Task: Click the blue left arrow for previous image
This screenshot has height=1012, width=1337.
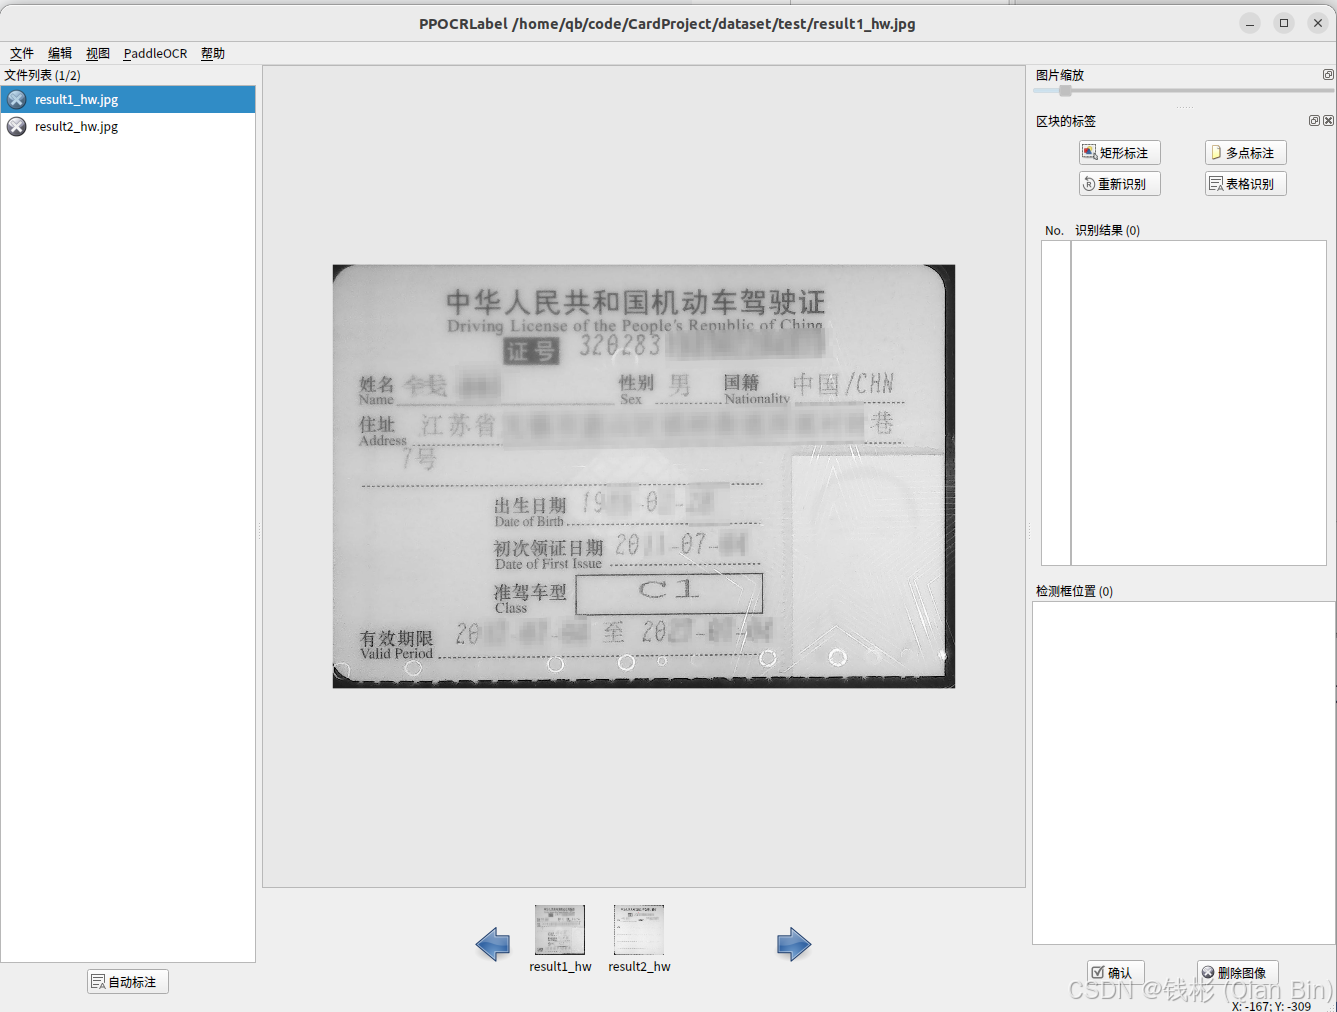Action: pyautogui.click(x=492, y=944)
